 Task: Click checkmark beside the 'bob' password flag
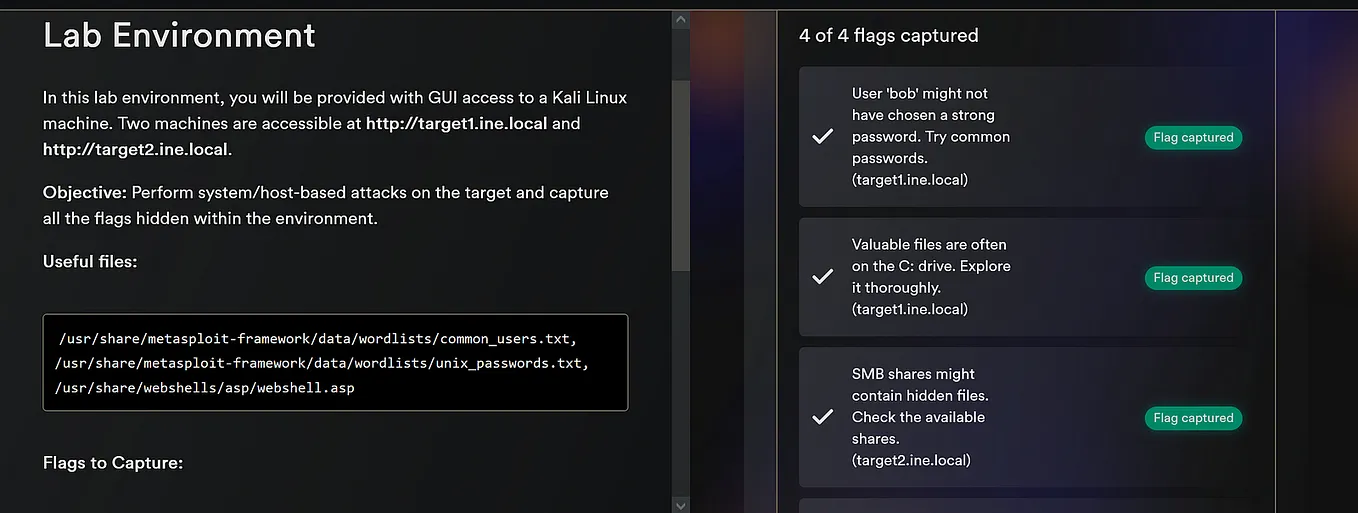tap(823, 137)
